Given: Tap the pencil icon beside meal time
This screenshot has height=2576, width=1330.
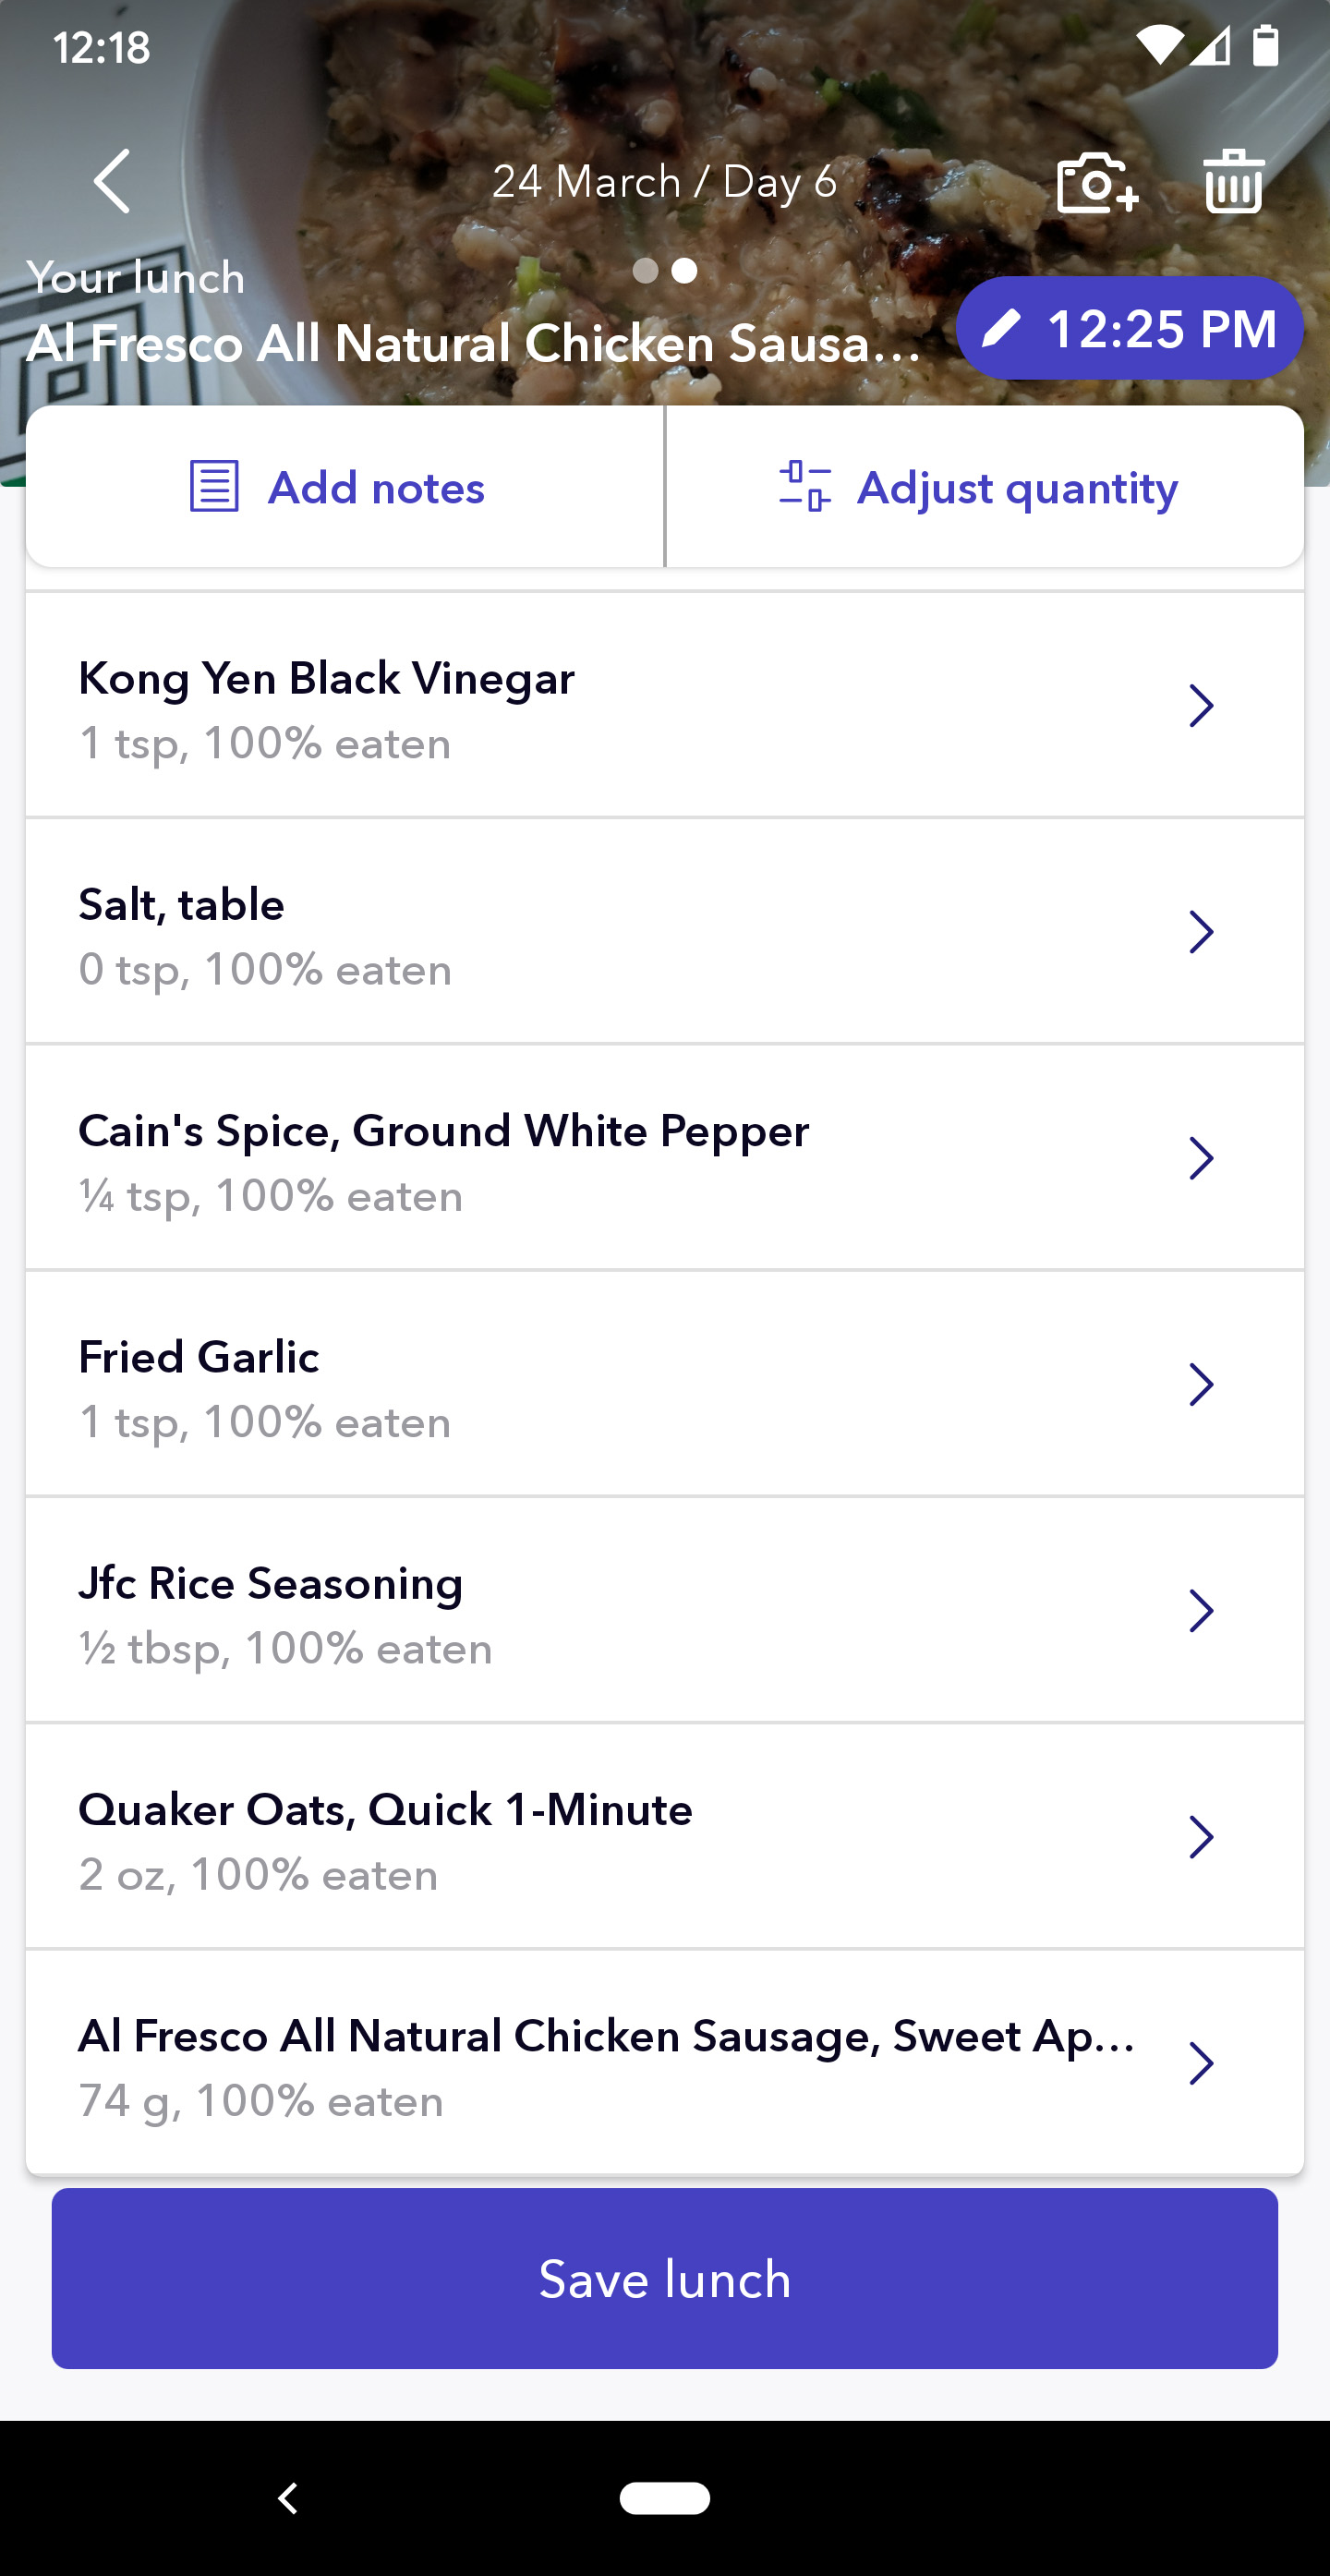Looking at the screenshot, I should point(1001,329).
